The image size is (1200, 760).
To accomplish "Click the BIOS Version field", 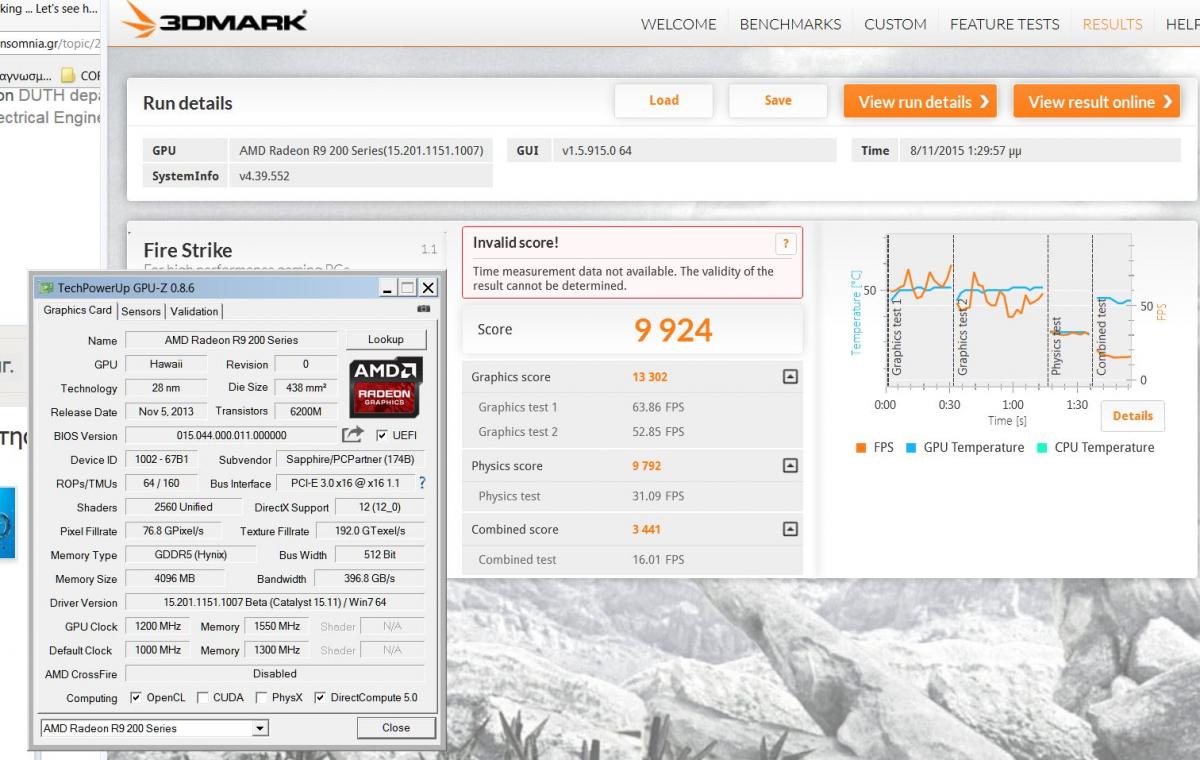I will coord(231,436).
